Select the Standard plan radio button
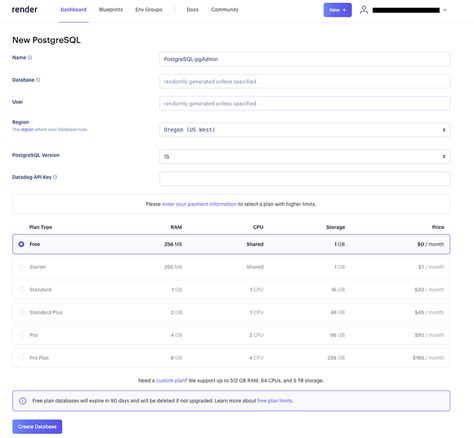 point(21,290)
